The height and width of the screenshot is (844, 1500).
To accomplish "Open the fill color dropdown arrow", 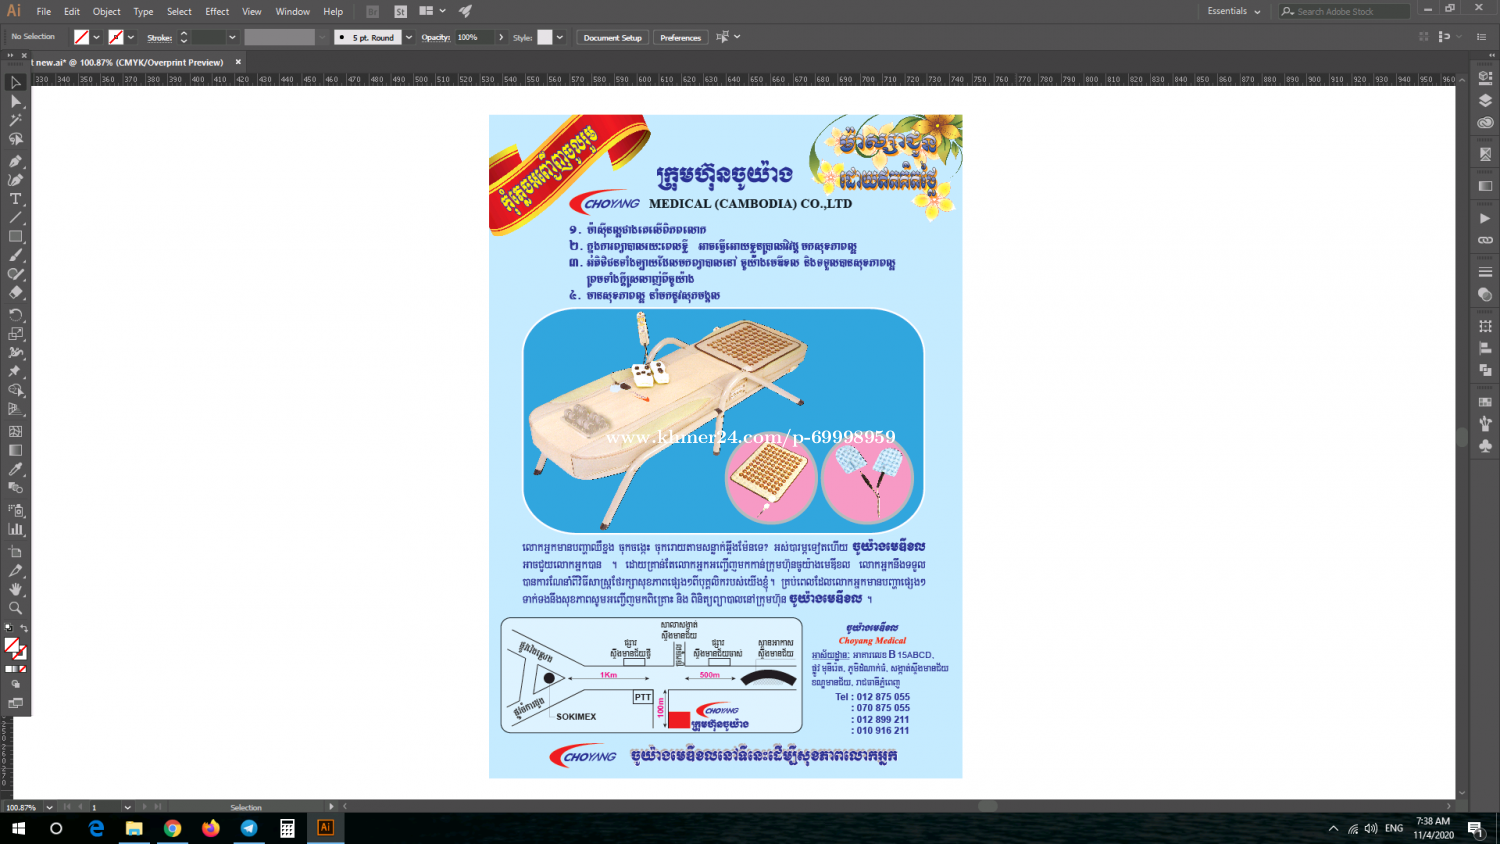I will point(96,37).
